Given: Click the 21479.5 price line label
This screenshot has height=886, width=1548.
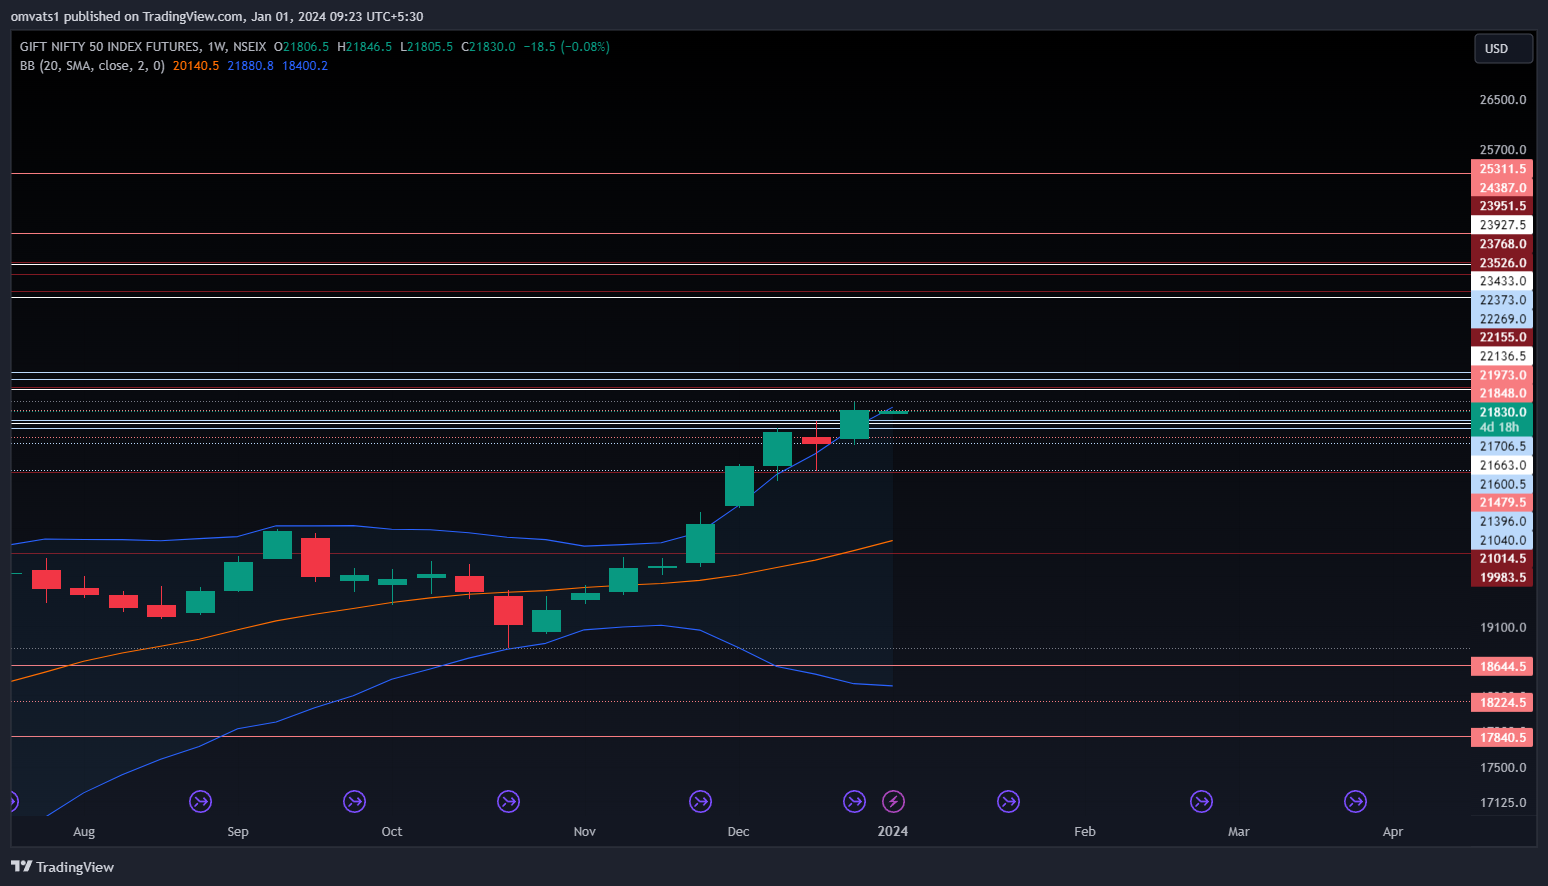Looking at the screenshot, I should tap(1502, 502).
